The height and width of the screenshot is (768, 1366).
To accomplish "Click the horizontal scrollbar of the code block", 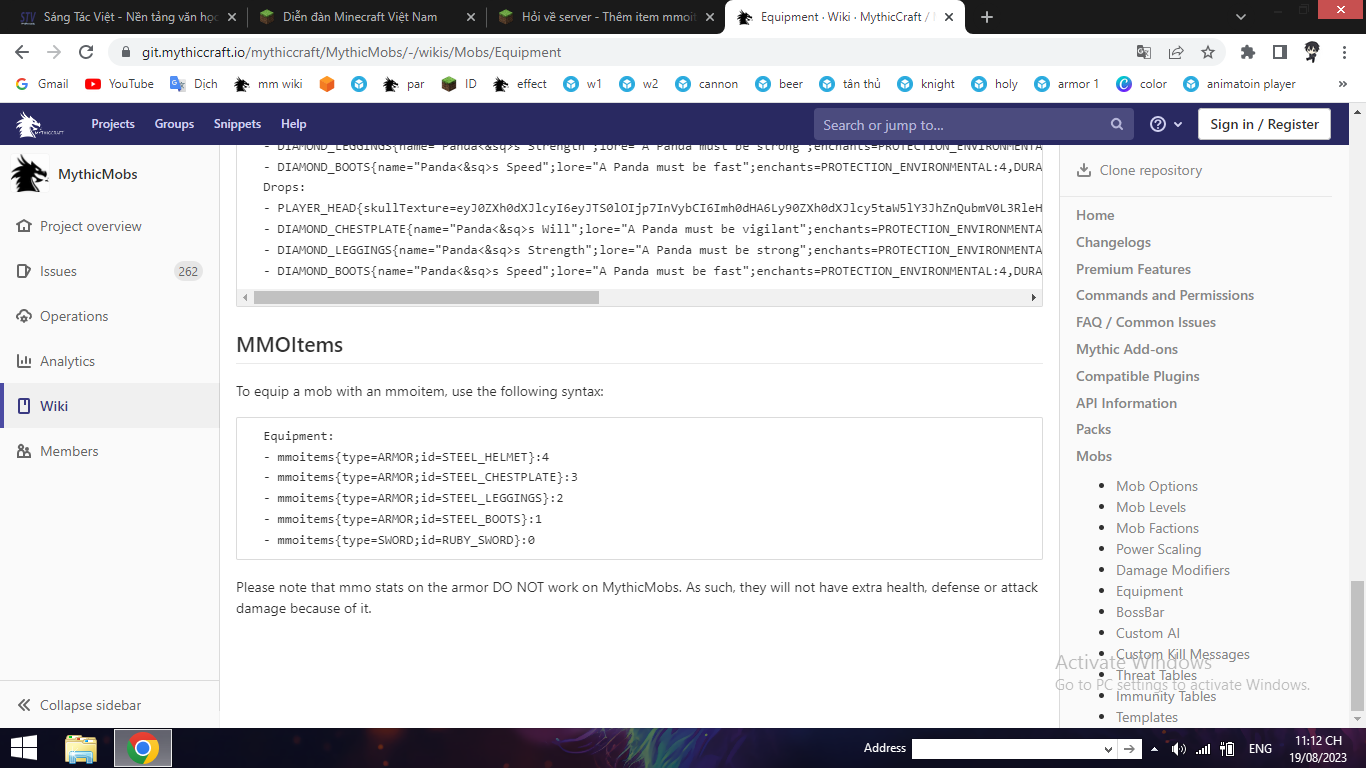I will 426,297.
